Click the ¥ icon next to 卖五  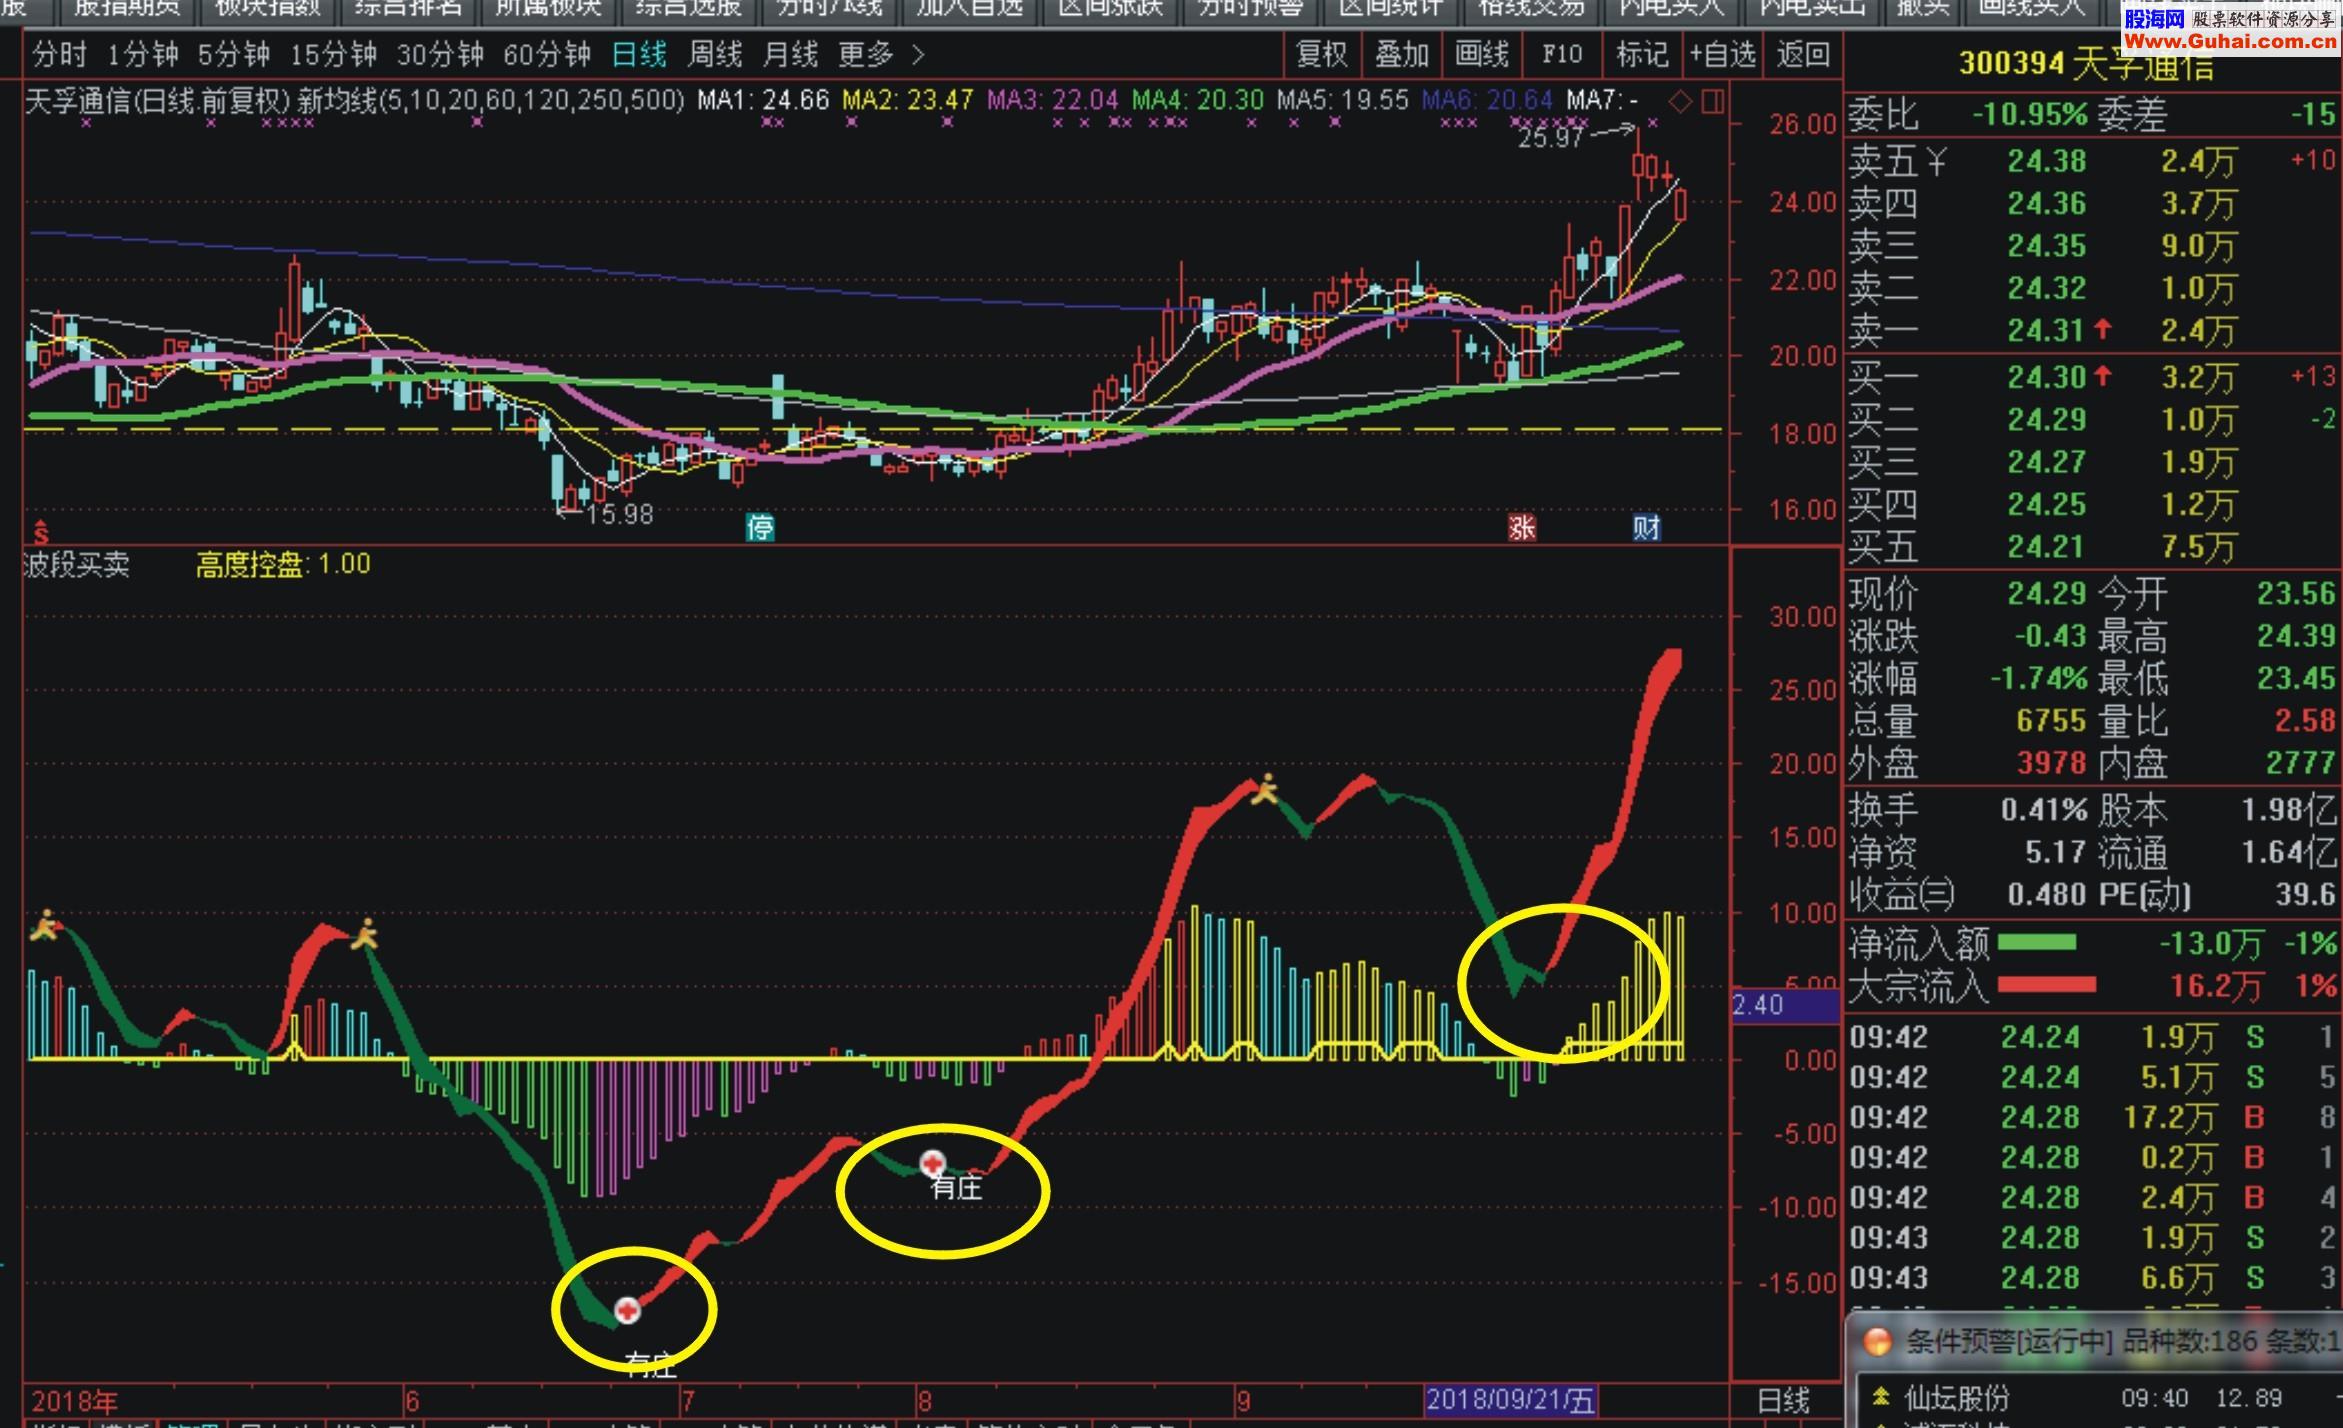tap(1936, 161)
